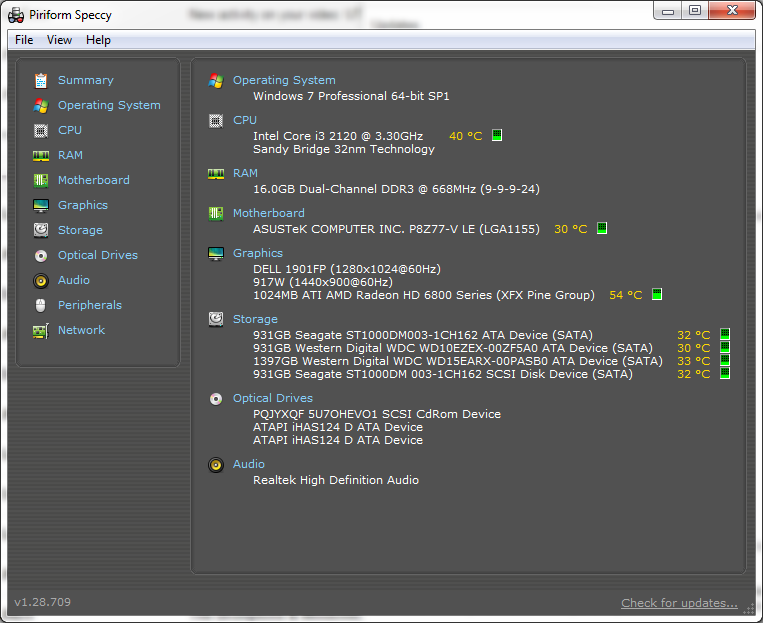The width and height of the screenshot is (763, 623).
Task: Click temperature indicator for WD15EARX drive
Action: [725, 360]
